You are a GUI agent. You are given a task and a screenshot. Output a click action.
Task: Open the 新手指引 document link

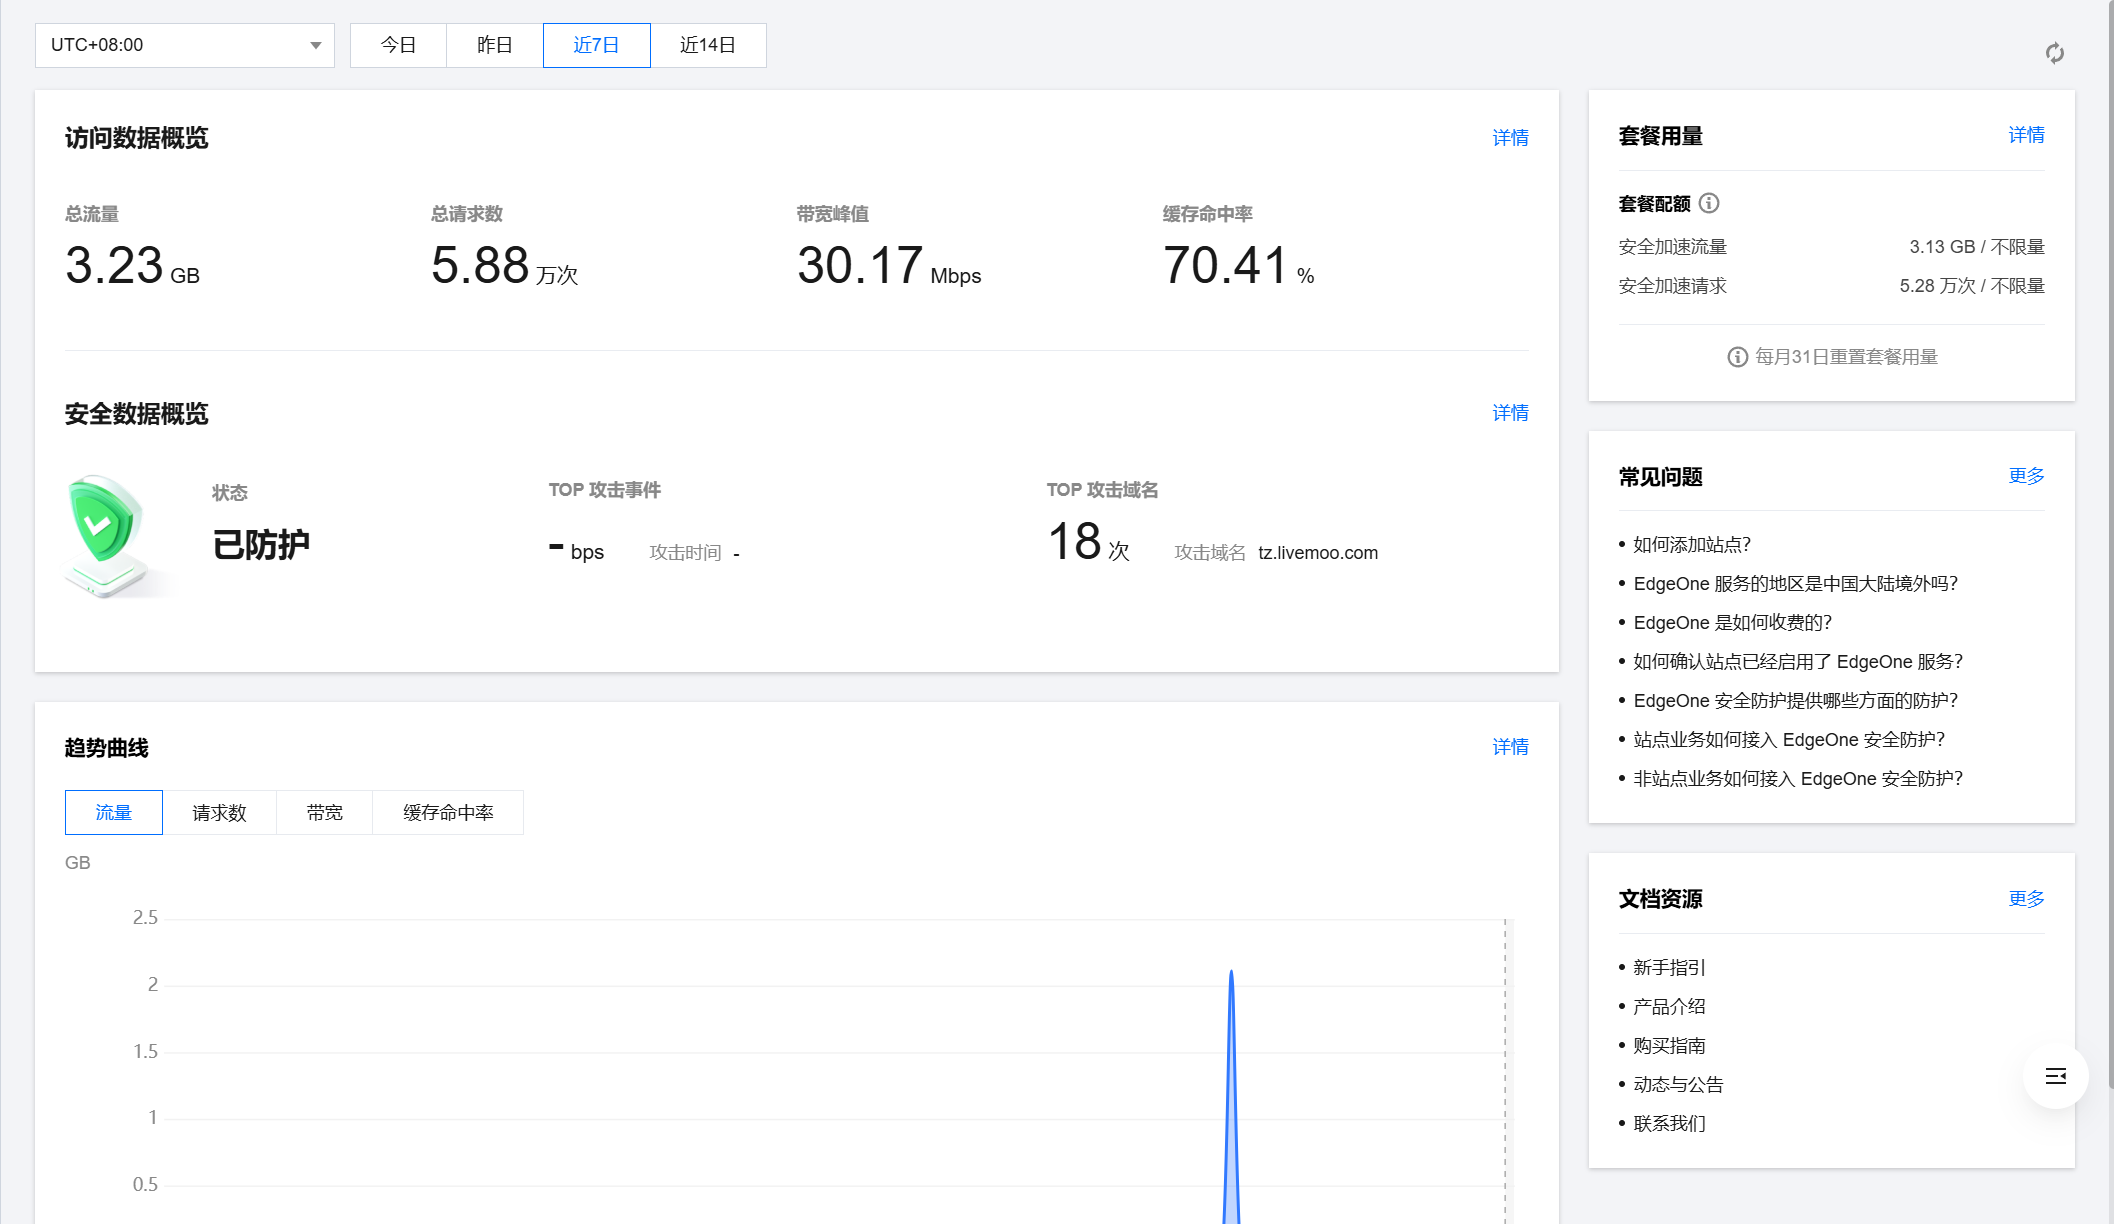click(1669, 968)
